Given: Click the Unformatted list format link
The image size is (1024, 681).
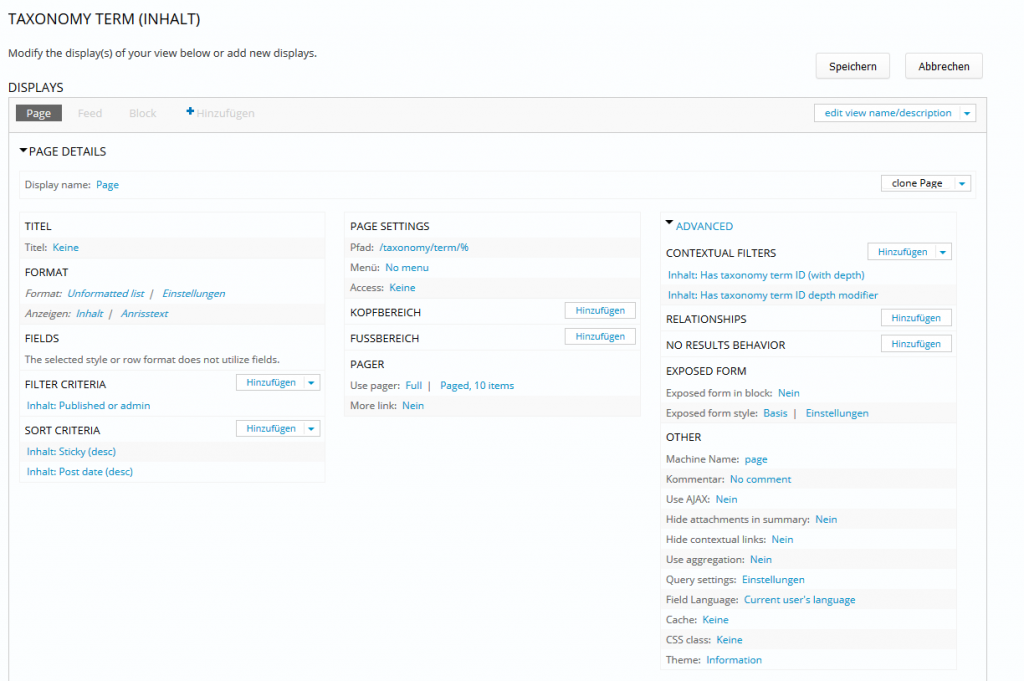Looking at the screenshot, I should pos(106,293).
